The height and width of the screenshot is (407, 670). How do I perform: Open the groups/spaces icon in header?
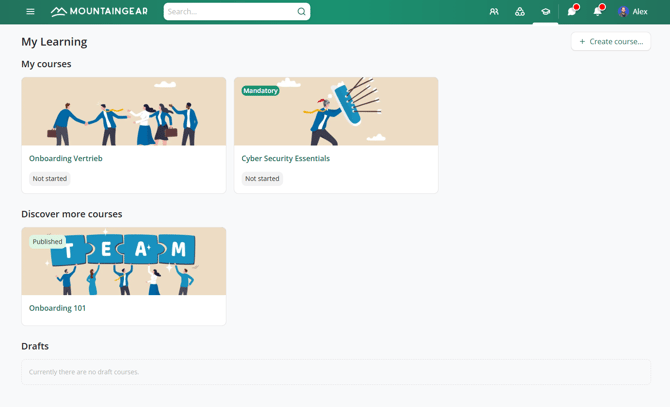click(x=520, y=12)
